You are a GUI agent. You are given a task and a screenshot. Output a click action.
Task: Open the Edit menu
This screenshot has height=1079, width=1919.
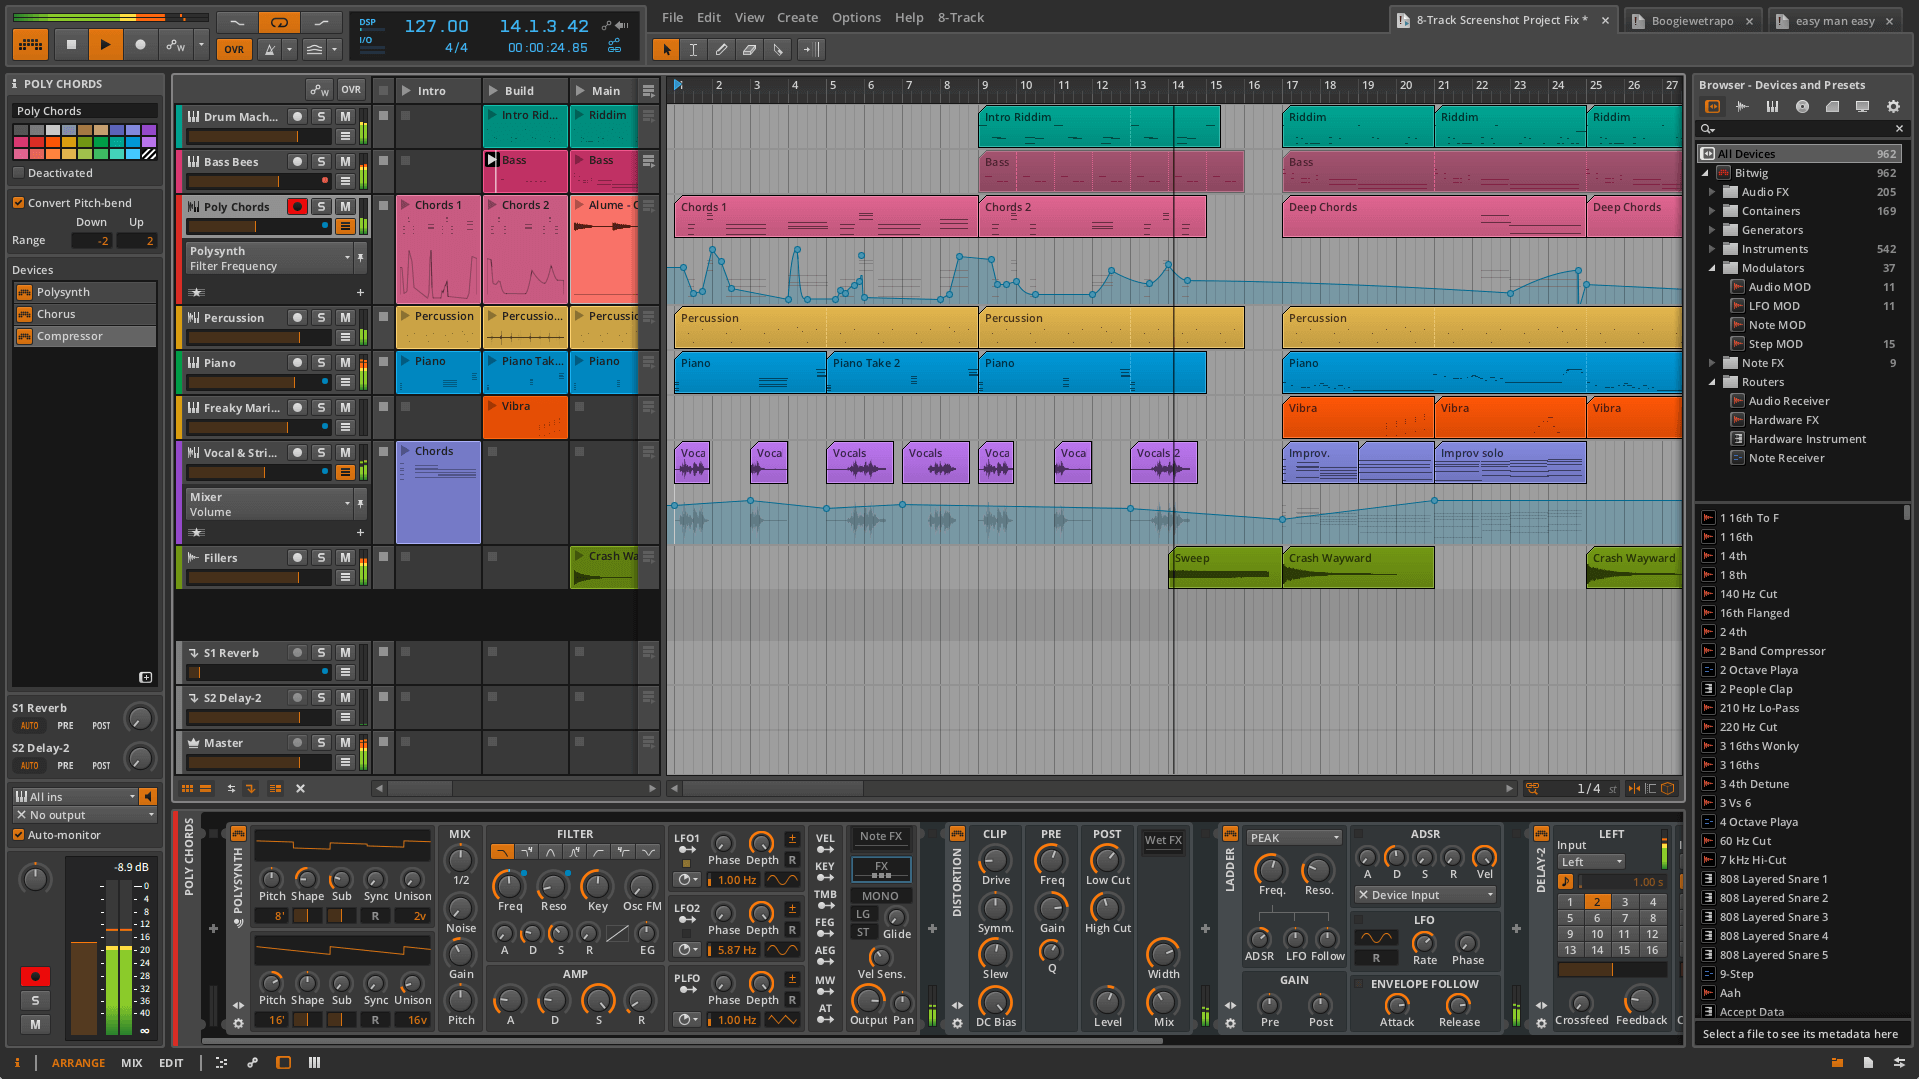point(709,17)
